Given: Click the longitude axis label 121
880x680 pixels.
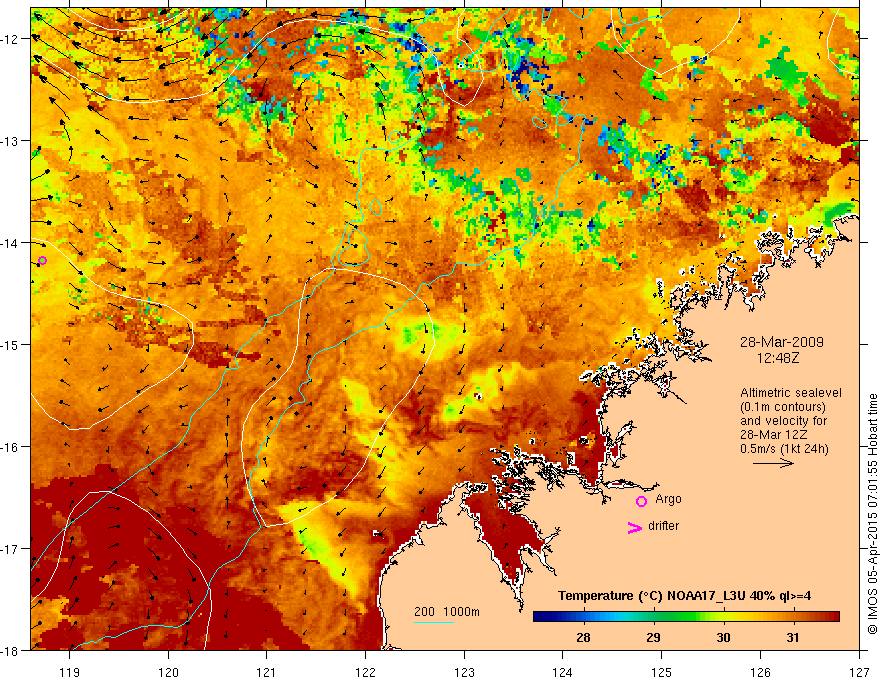Looking at the screenshot, I should 267,672.
